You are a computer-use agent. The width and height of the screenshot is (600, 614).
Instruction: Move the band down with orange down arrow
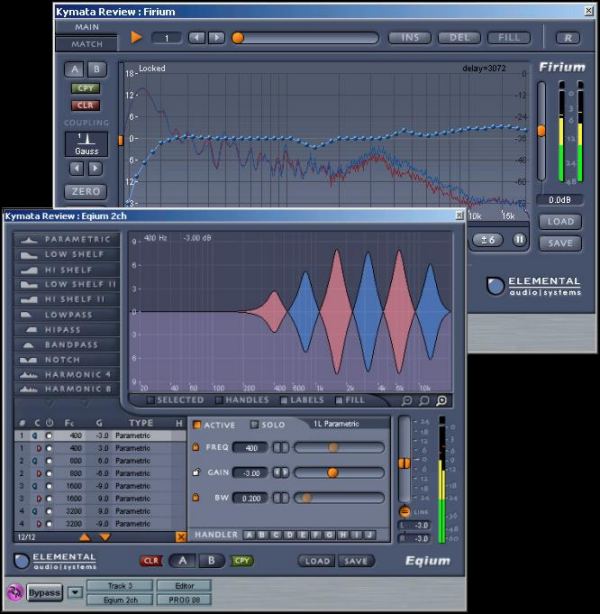105,537
